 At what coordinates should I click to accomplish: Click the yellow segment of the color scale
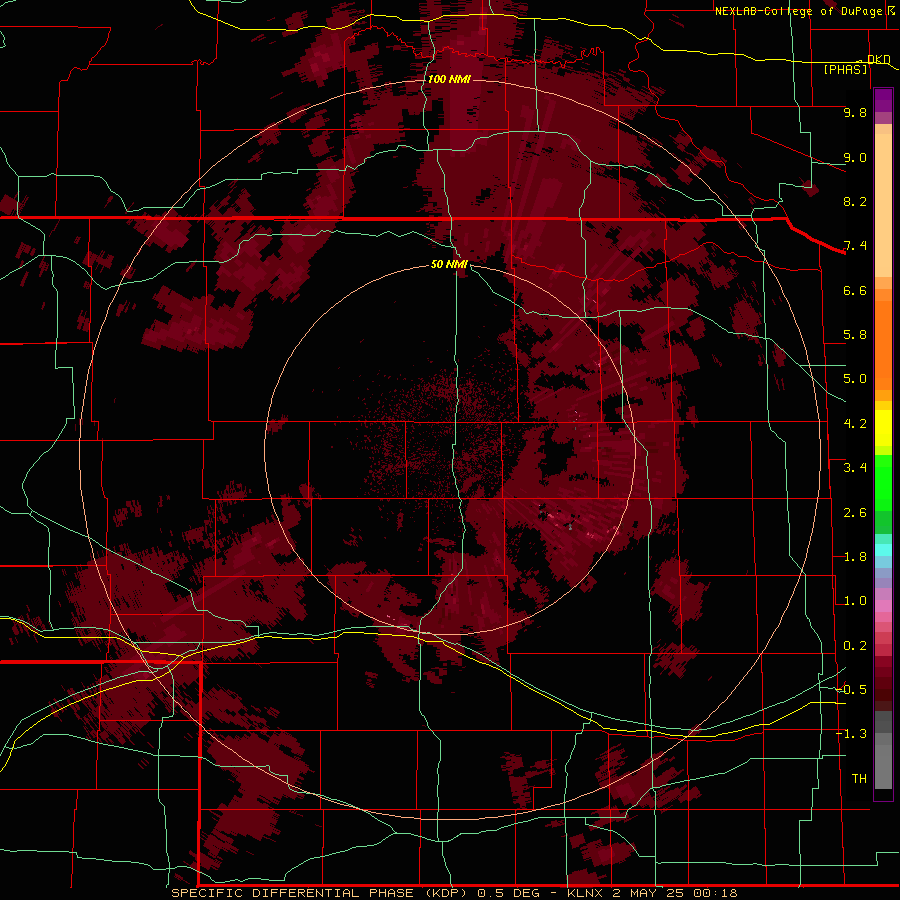click(x=883, y=428)
